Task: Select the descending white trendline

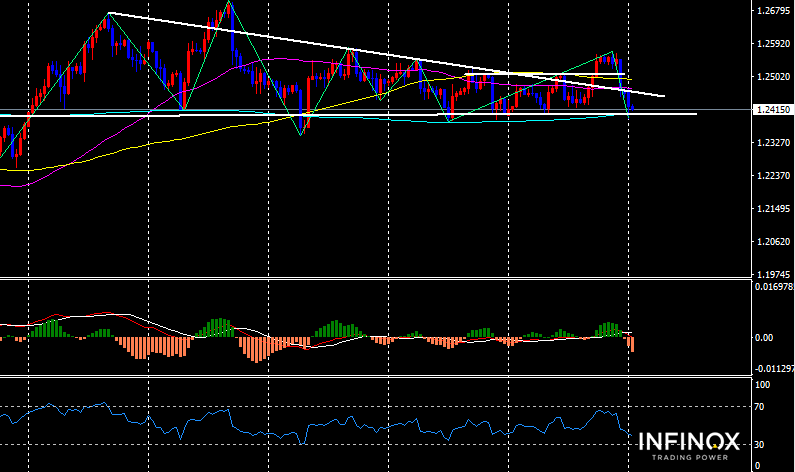Action: [385, 54]
